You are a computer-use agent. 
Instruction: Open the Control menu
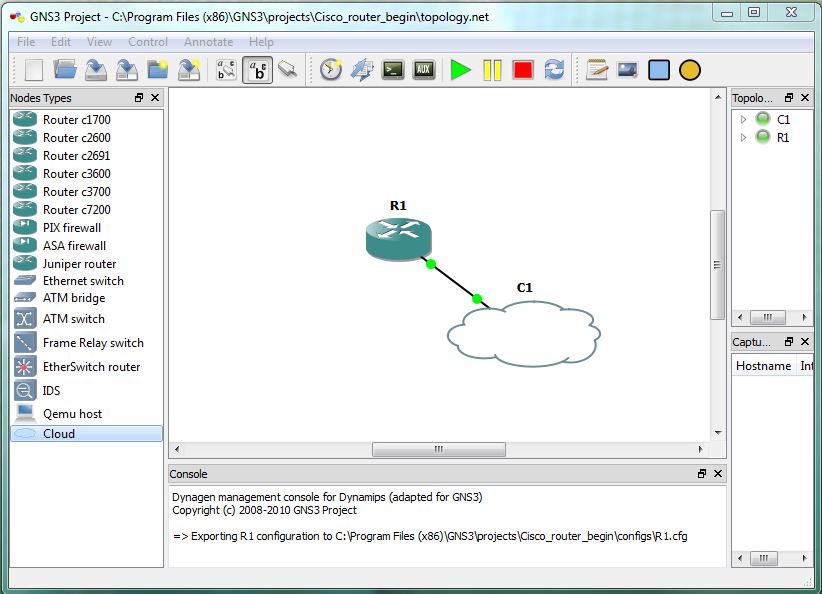click(x=148, y=42)
